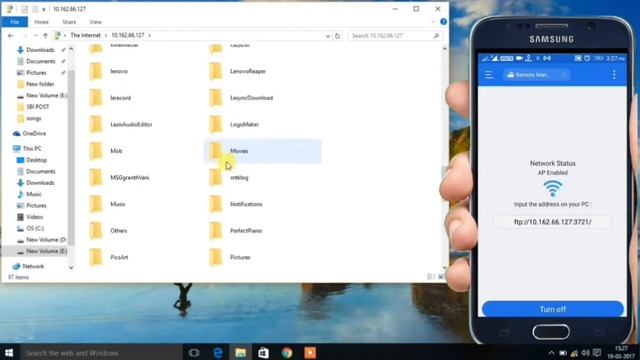Select songs folder in navigation pane
The width and height of the screenshot is (640, 360).
pos(33,118)
